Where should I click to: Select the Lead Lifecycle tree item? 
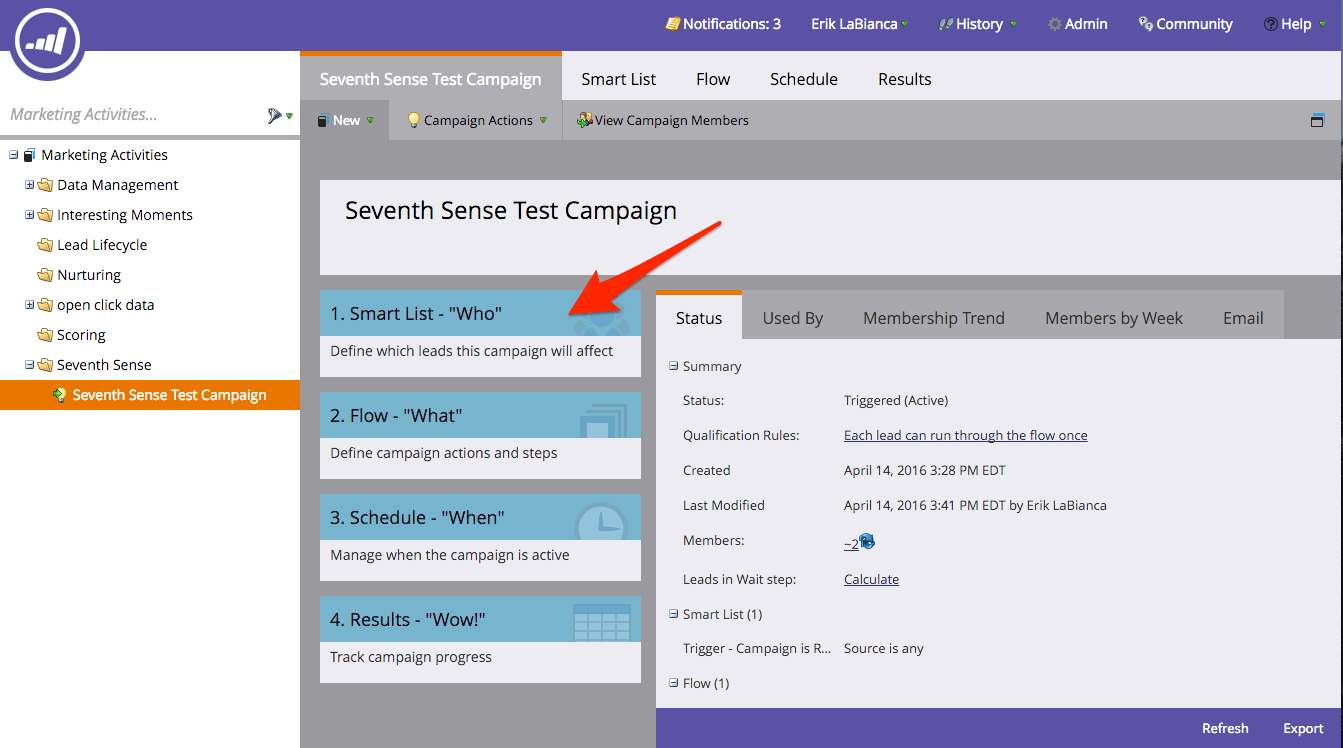[102, 245]
